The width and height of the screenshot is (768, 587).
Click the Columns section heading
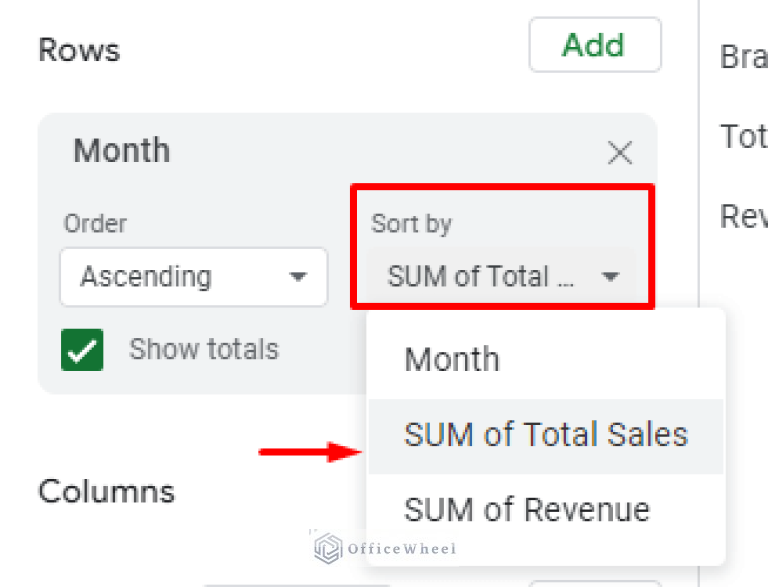pyautogui.click(x=106, y=491)
